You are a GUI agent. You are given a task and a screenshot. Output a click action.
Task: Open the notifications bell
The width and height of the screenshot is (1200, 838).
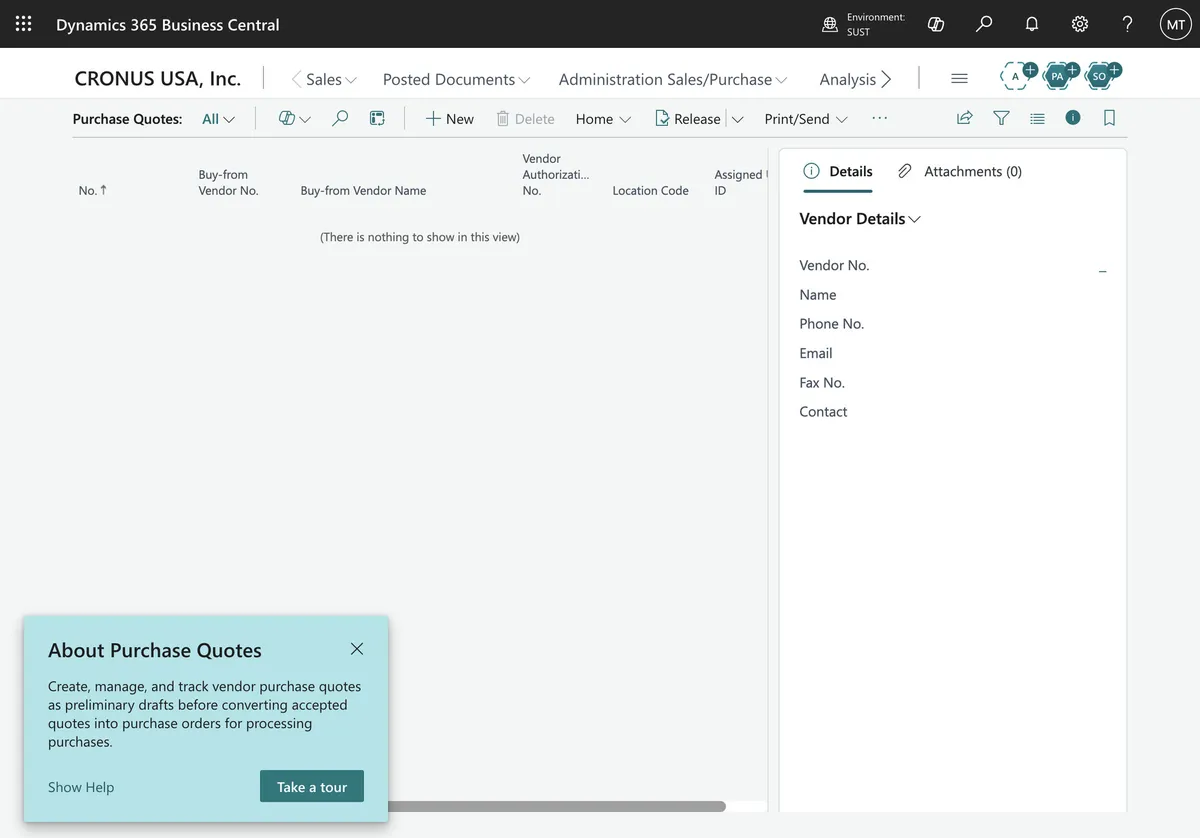[1032, 24]
